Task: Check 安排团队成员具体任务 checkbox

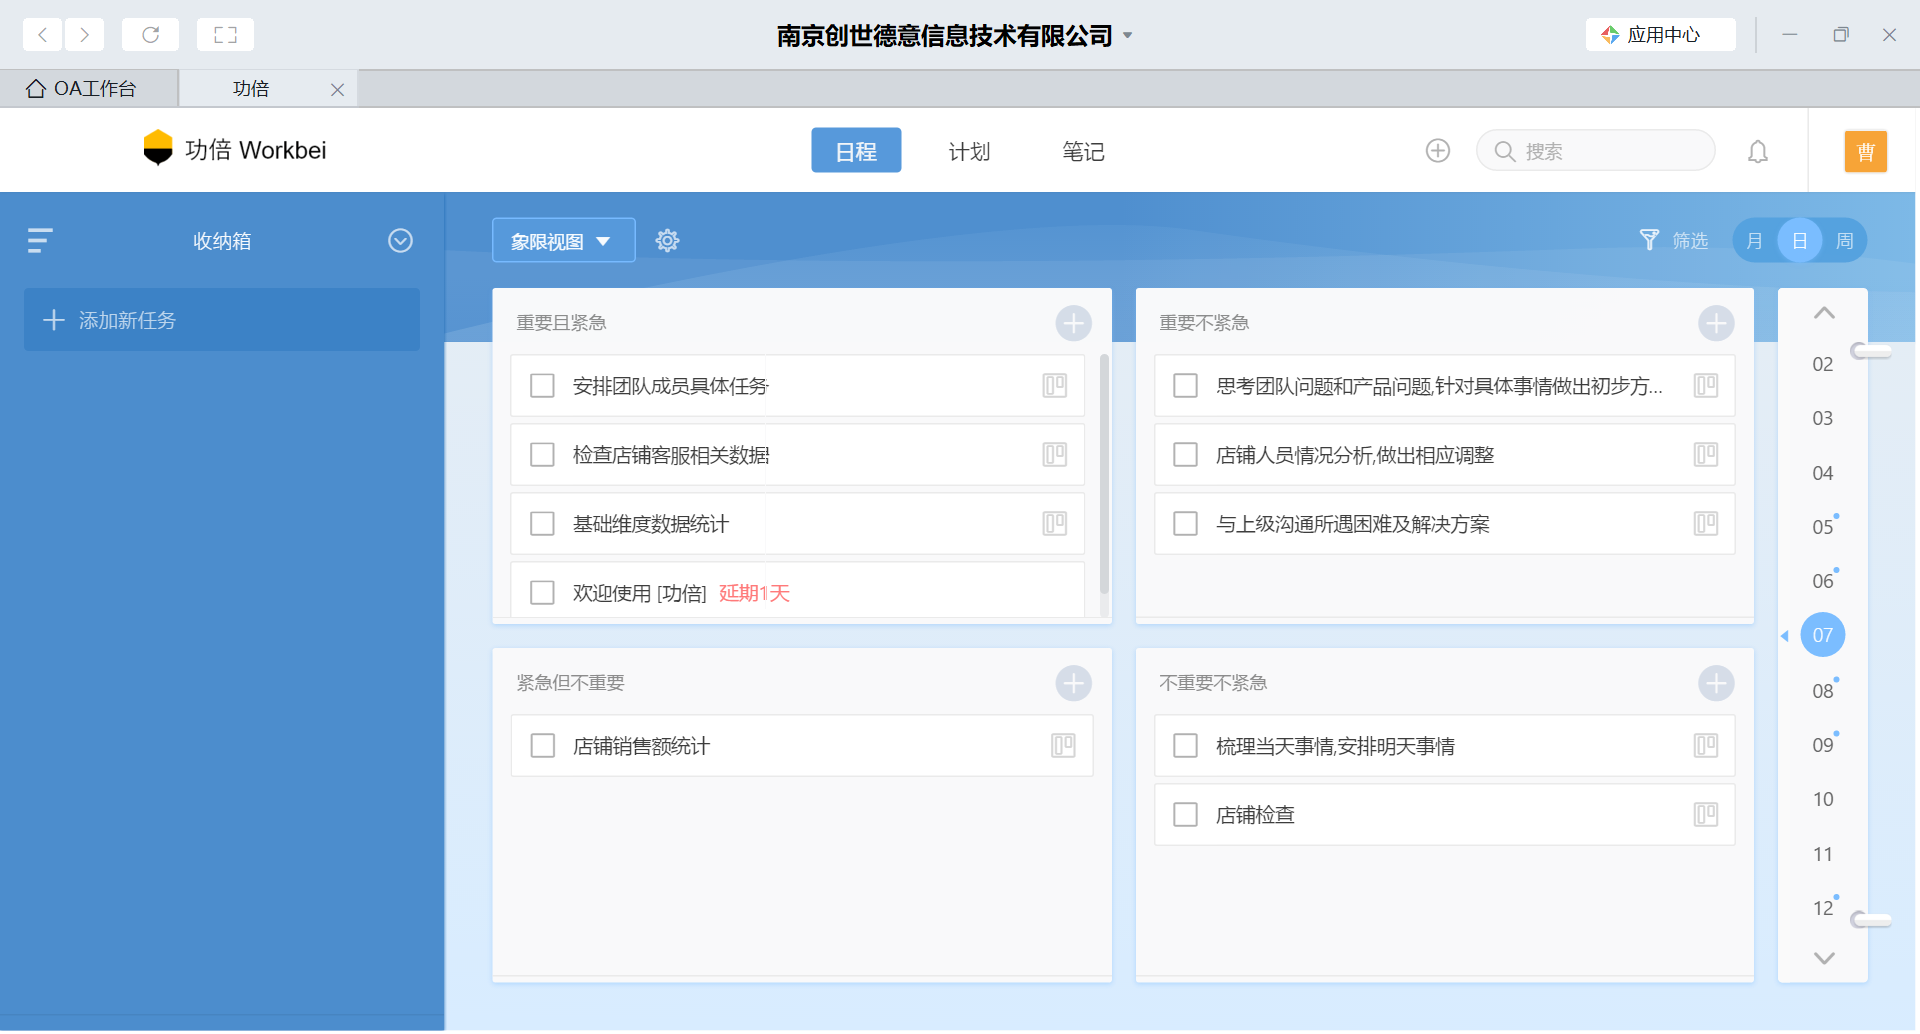Action: tap(542, 386)
